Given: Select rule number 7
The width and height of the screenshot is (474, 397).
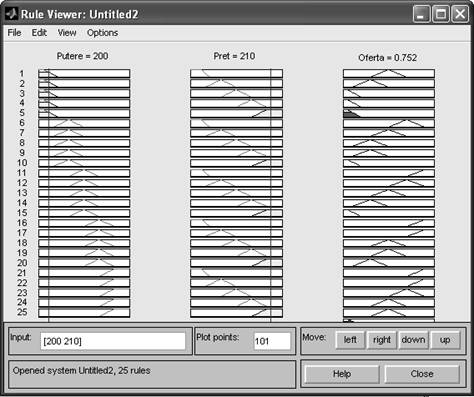Looking at the screenshot, I should point(22,133).
